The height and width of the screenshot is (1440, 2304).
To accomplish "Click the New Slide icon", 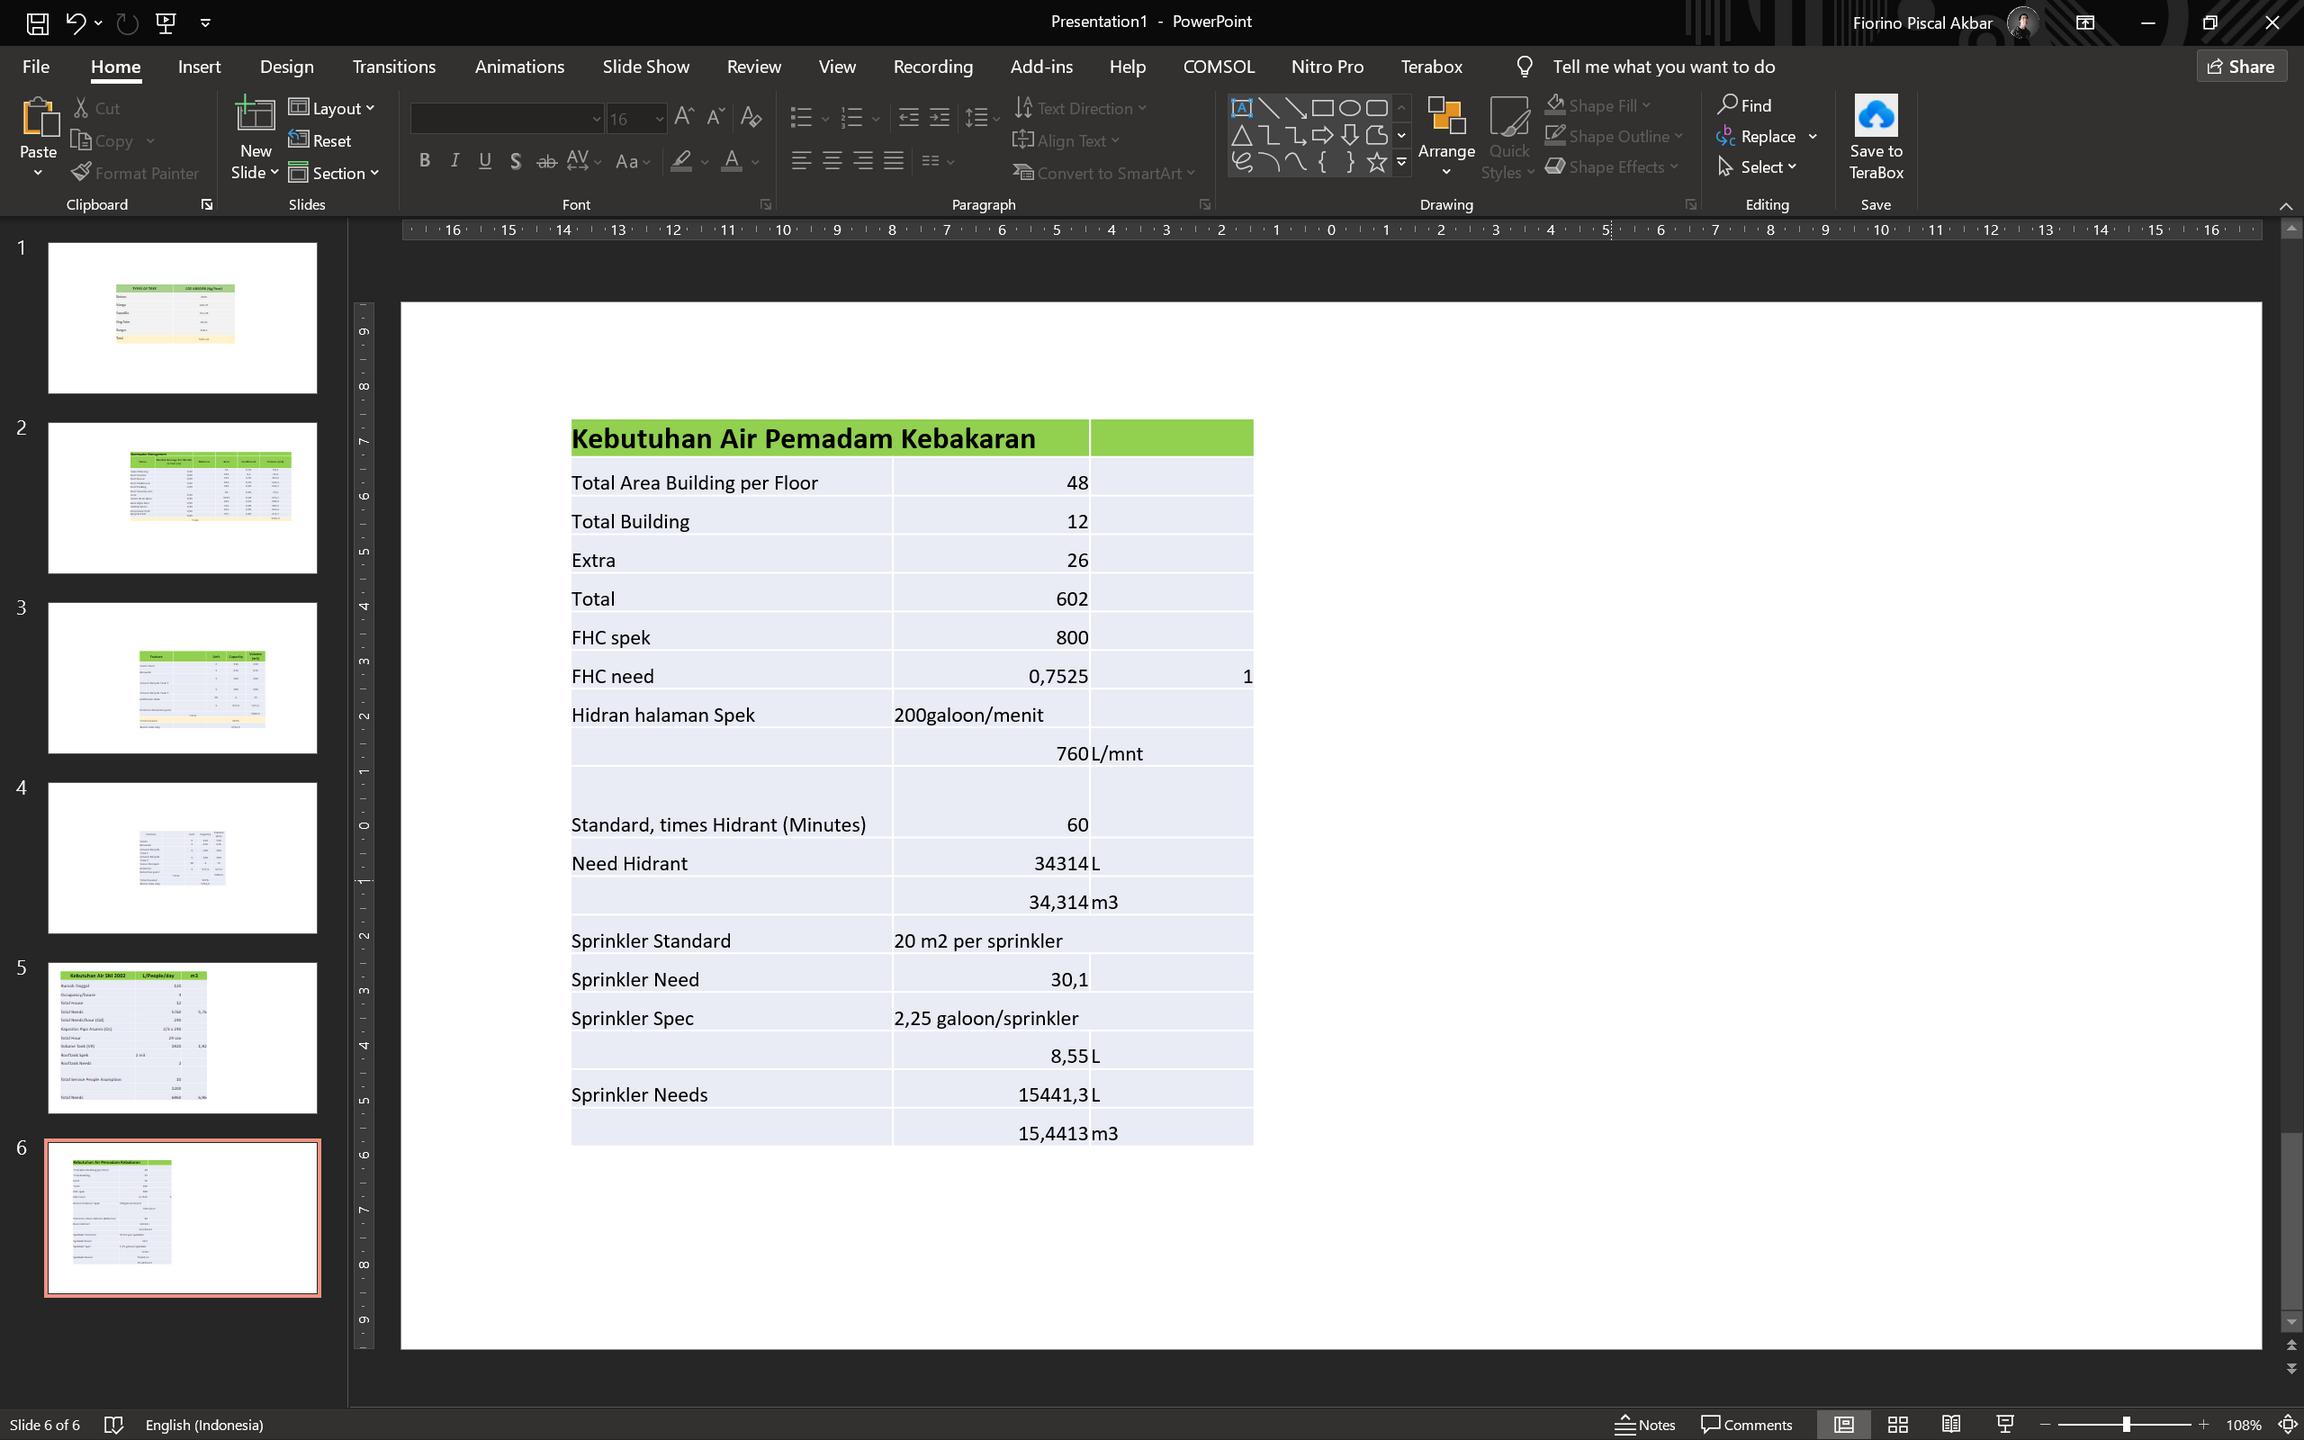I will [254, 117].
